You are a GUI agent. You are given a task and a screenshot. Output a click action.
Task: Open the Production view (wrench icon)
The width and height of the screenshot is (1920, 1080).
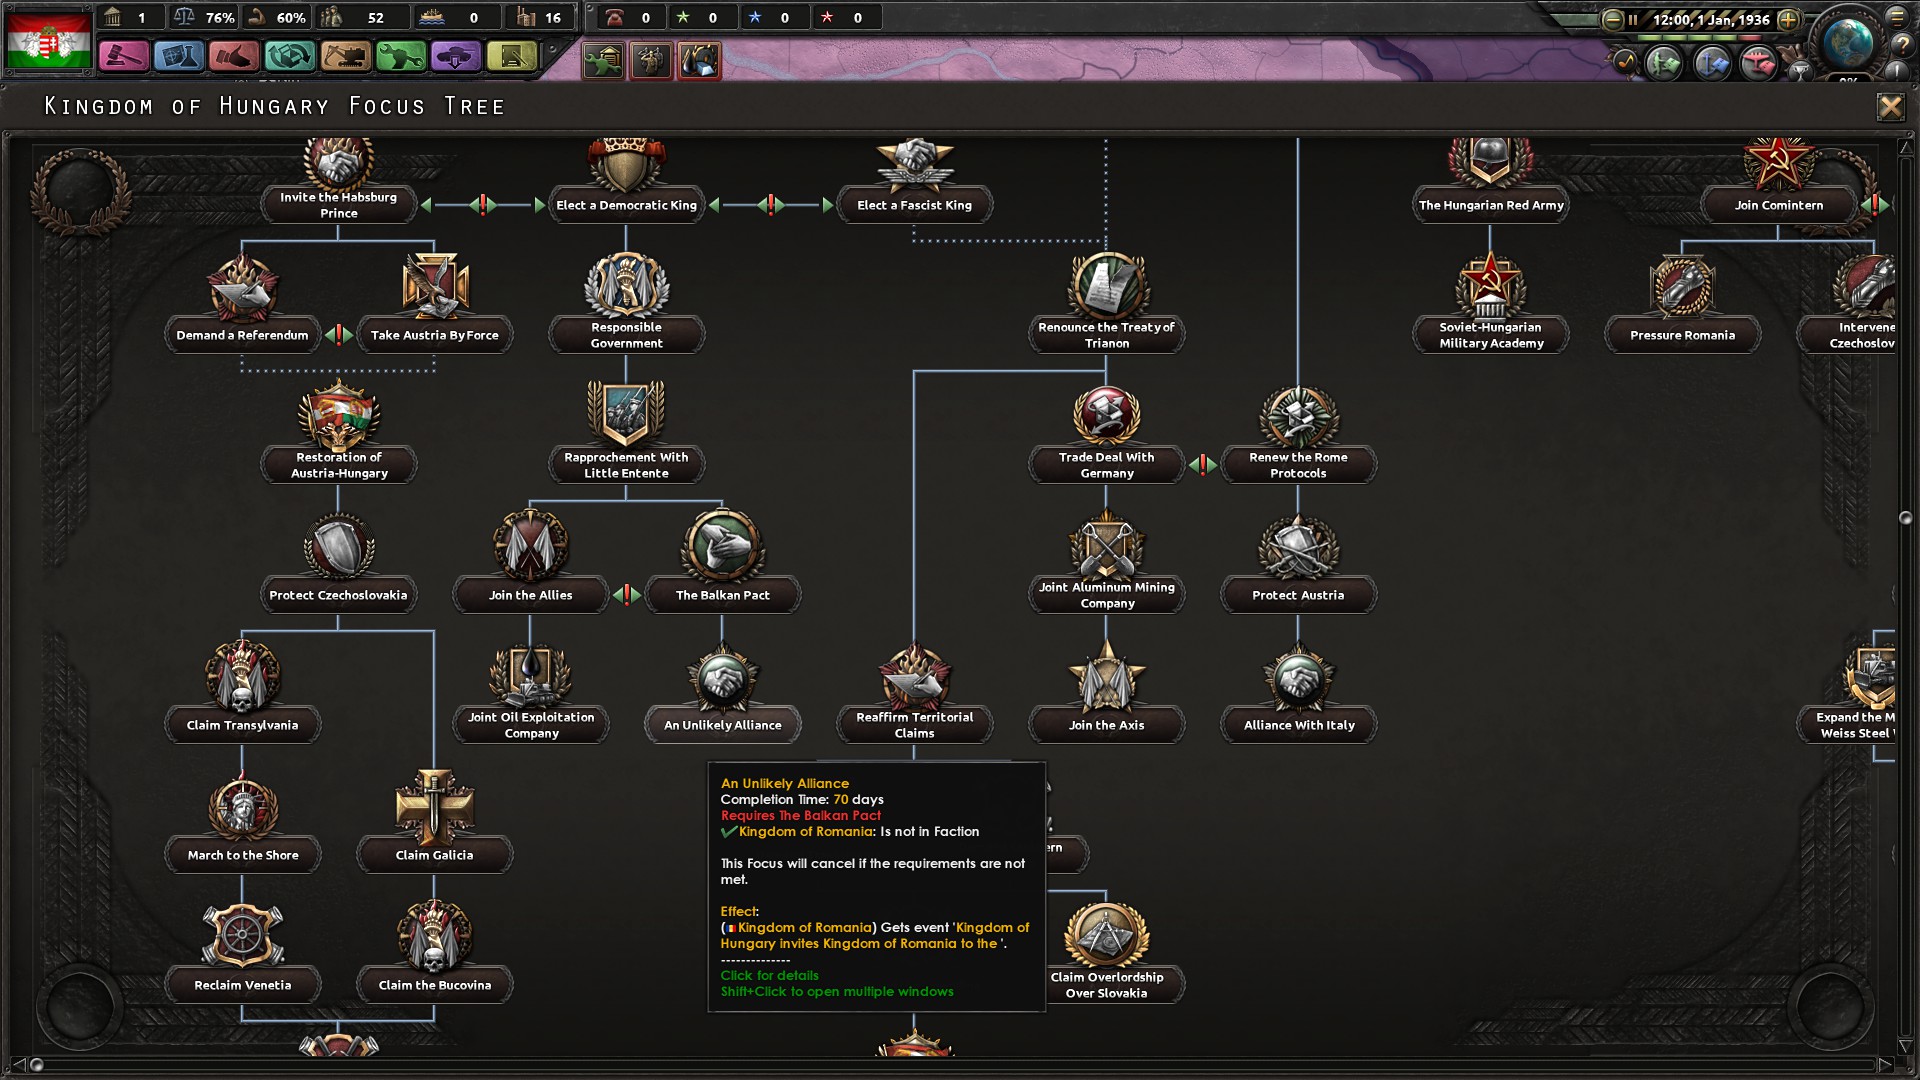400,57
